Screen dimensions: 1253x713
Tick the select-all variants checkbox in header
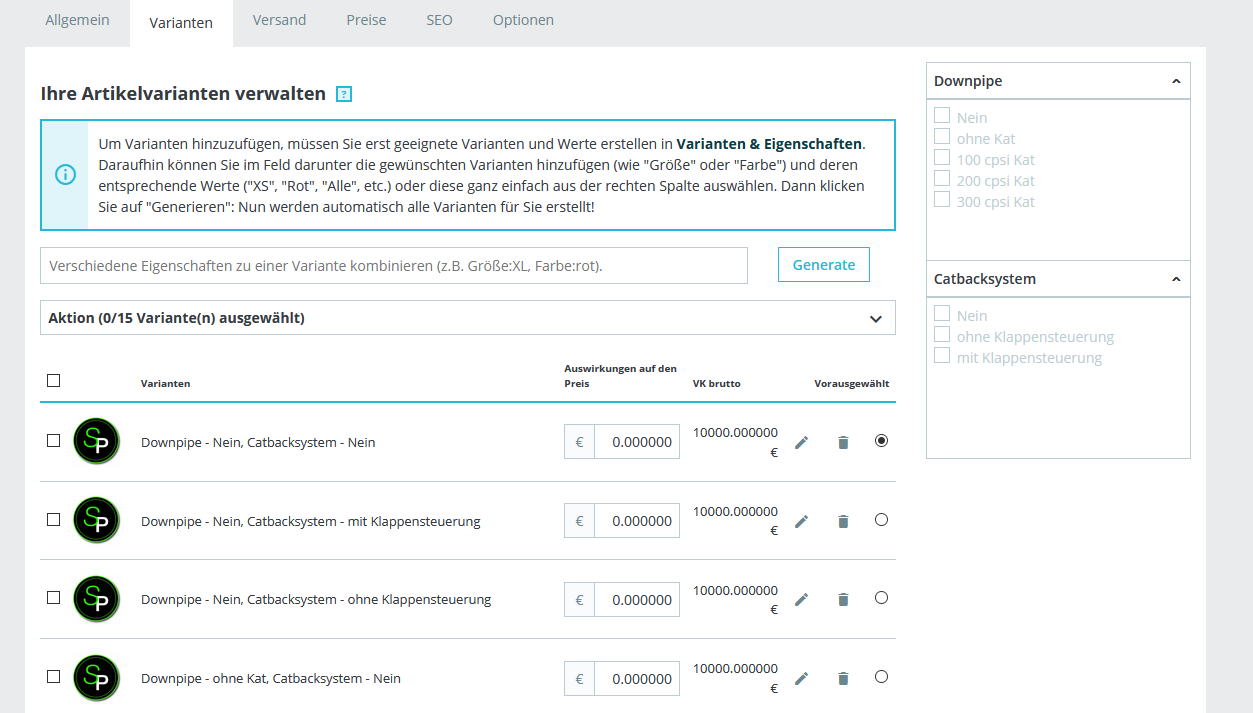point(54,380)
